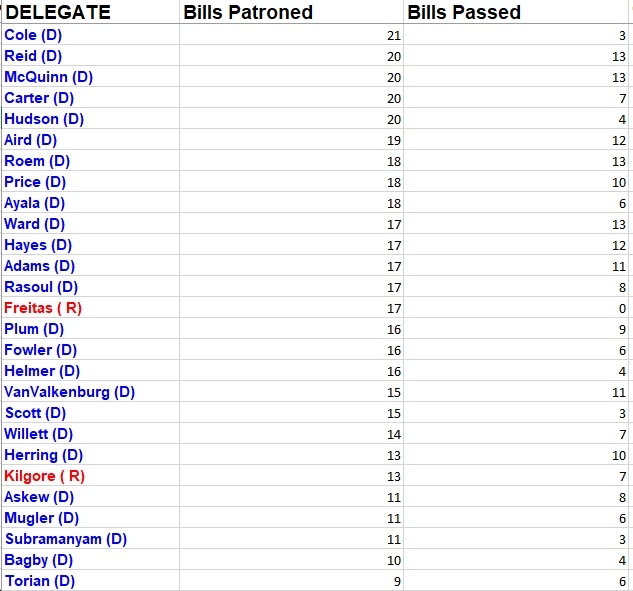
Task: Click the Subramanyam (D) name cell
Action: (90, 538)
